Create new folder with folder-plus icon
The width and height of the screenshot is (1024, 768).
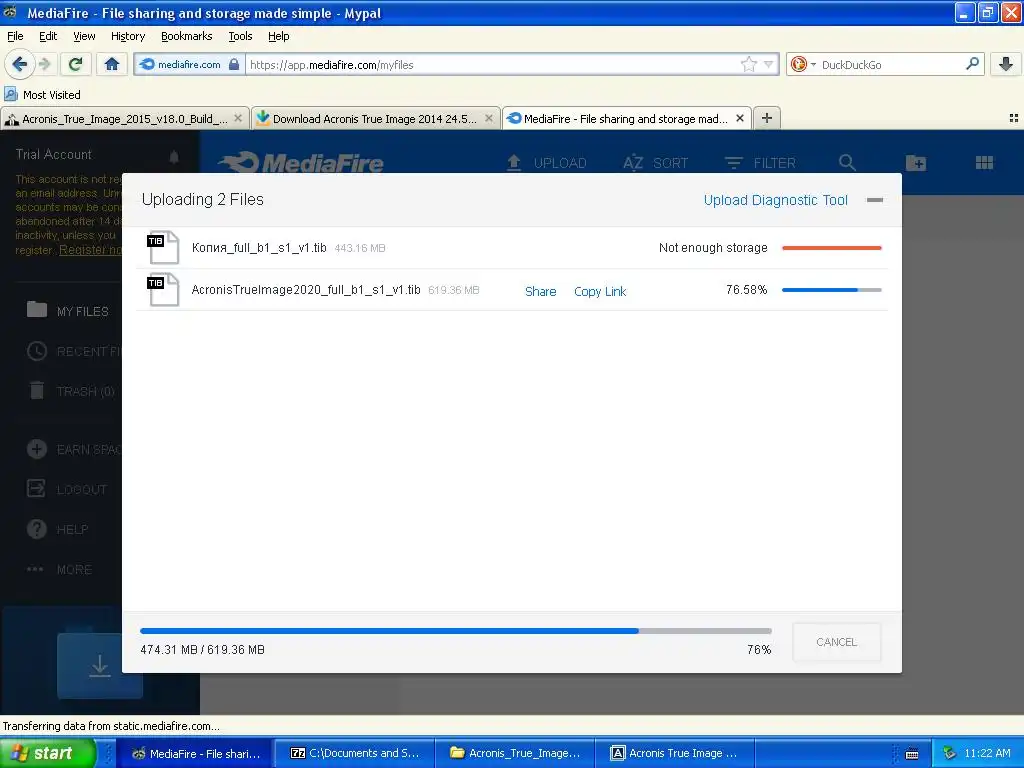(916, 163)
